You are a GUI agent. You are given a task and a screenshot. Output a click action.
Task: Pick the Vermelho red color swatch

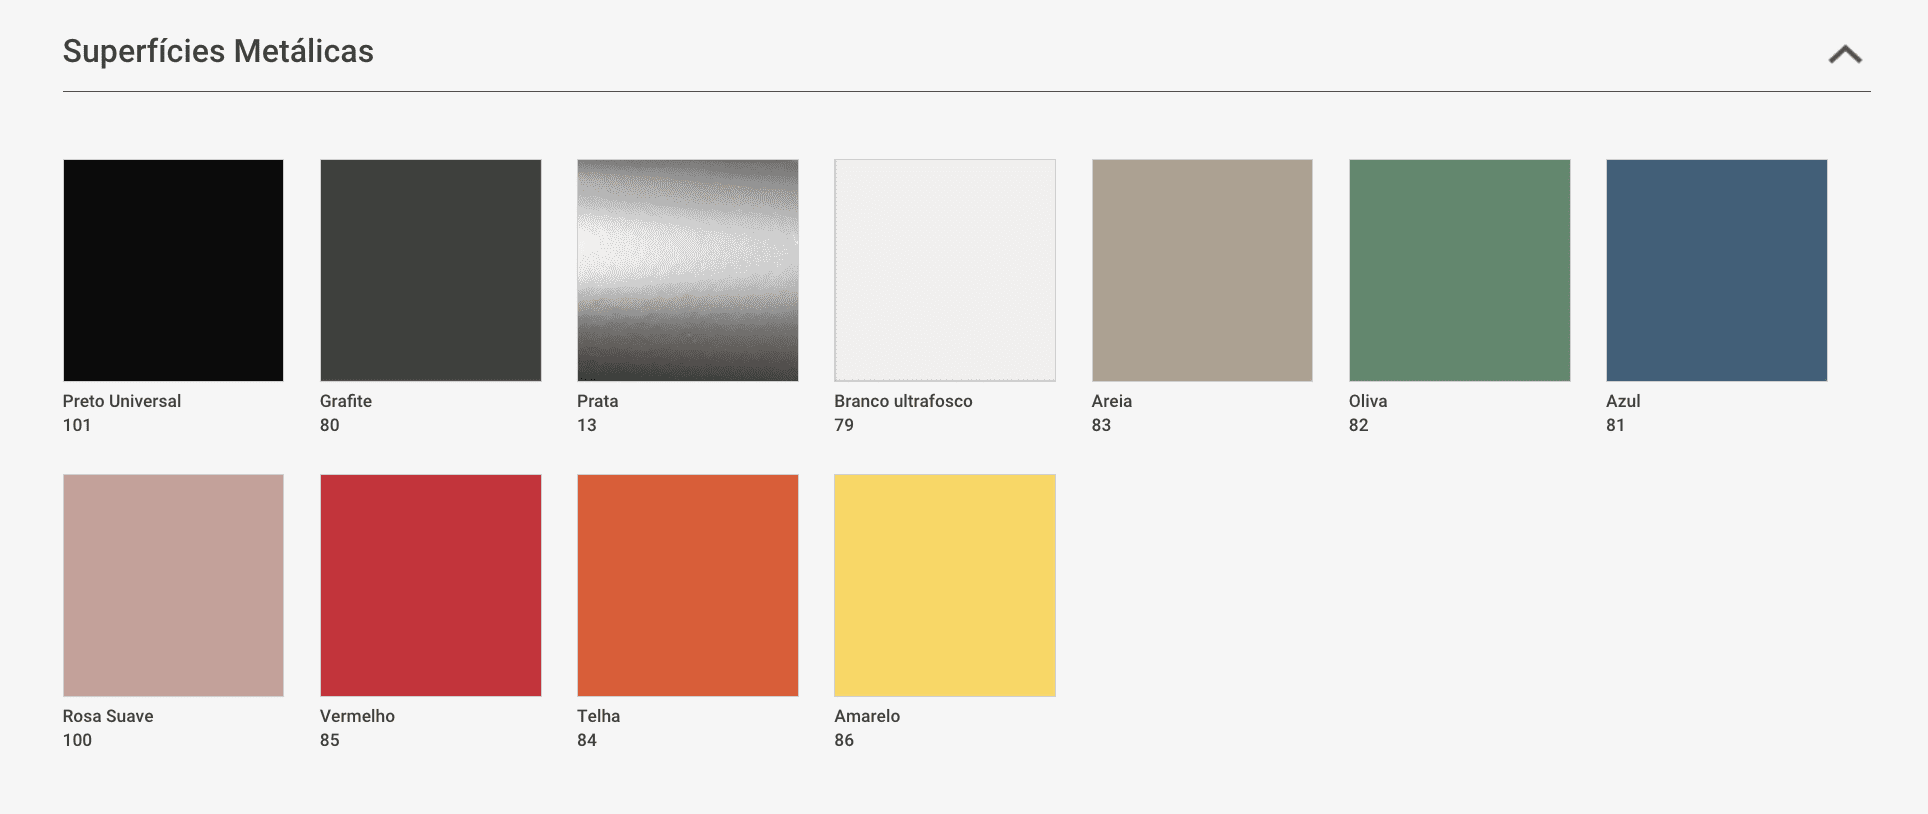430,585
